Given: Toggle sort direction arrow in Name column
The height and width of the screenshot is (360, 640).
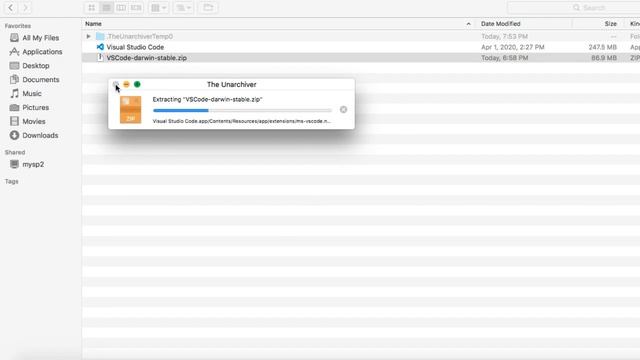Looking at the screenshot, I should (468, 24).
